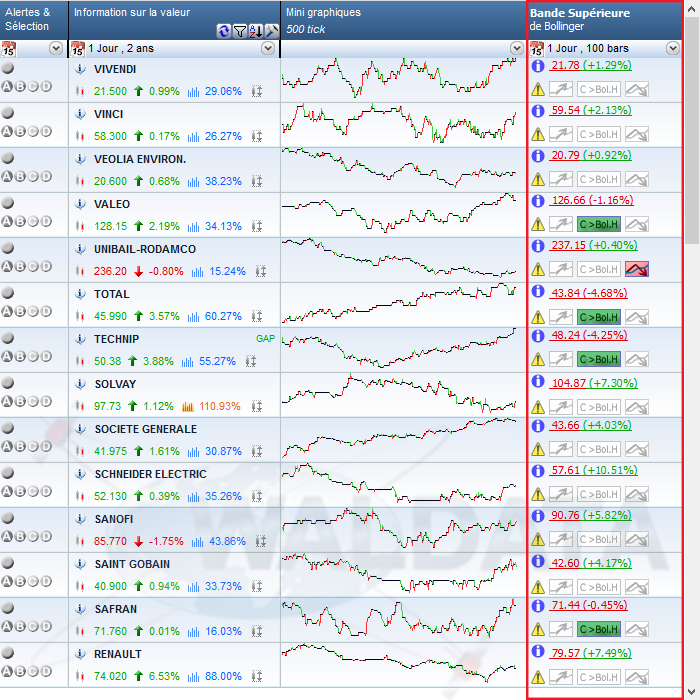Open the 237.15 (+0.40%) link
Screen dimensions: 700x700
point(594,246)
